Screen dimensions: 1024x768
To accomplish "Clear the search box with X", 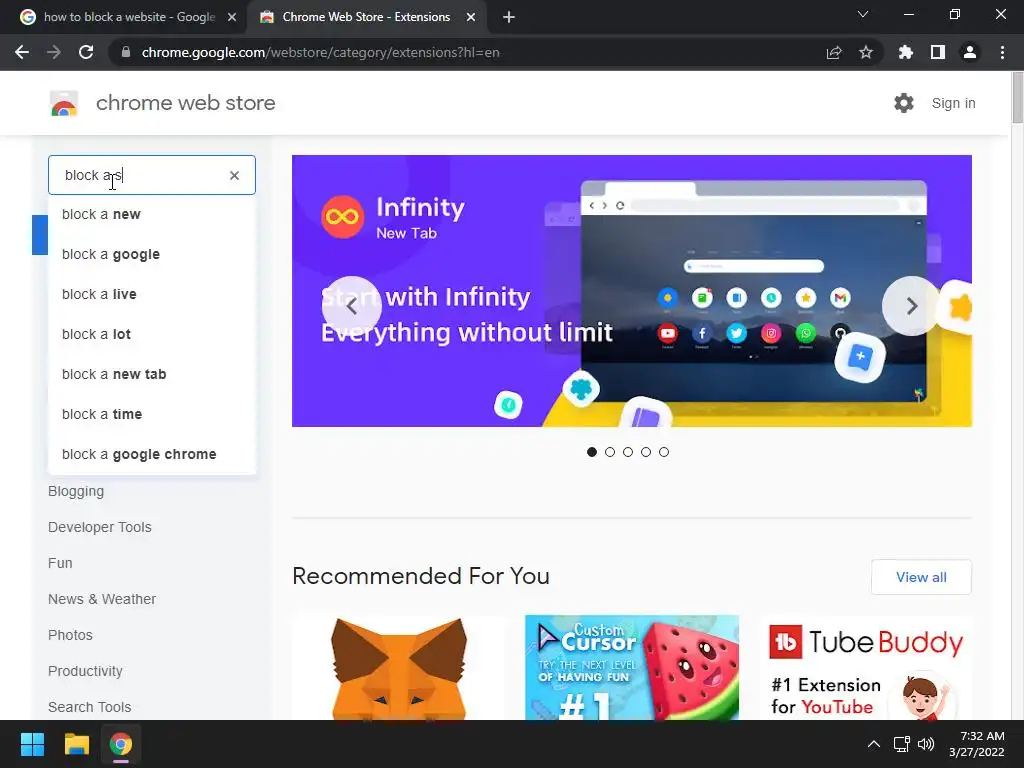I will pos(234,175).
